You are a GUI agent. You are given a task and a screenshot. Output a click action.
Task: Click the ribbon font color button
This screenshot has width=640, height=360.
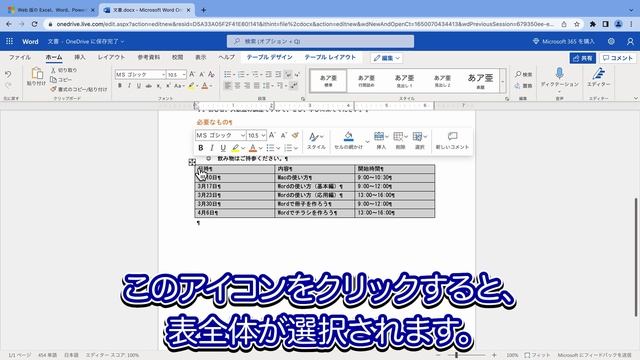(x=205, y=86)
